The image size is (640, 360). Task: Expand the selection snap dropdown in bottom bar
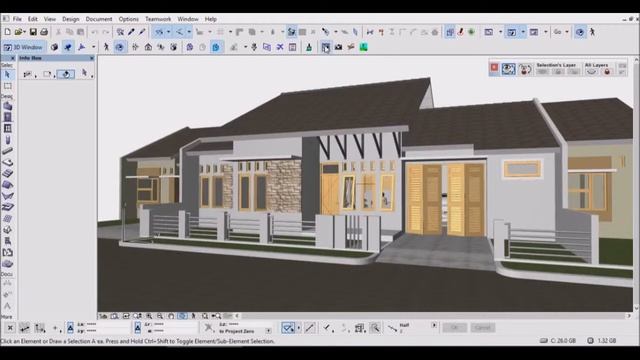coord(299,328)
